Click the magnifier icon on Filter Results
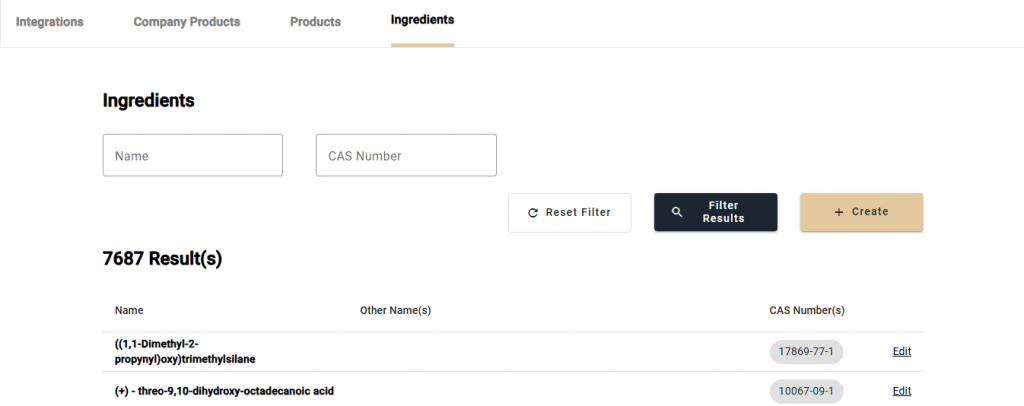The width and height of the screenshot is (1024, 406). pyautogui.click(x=677, y=212)
